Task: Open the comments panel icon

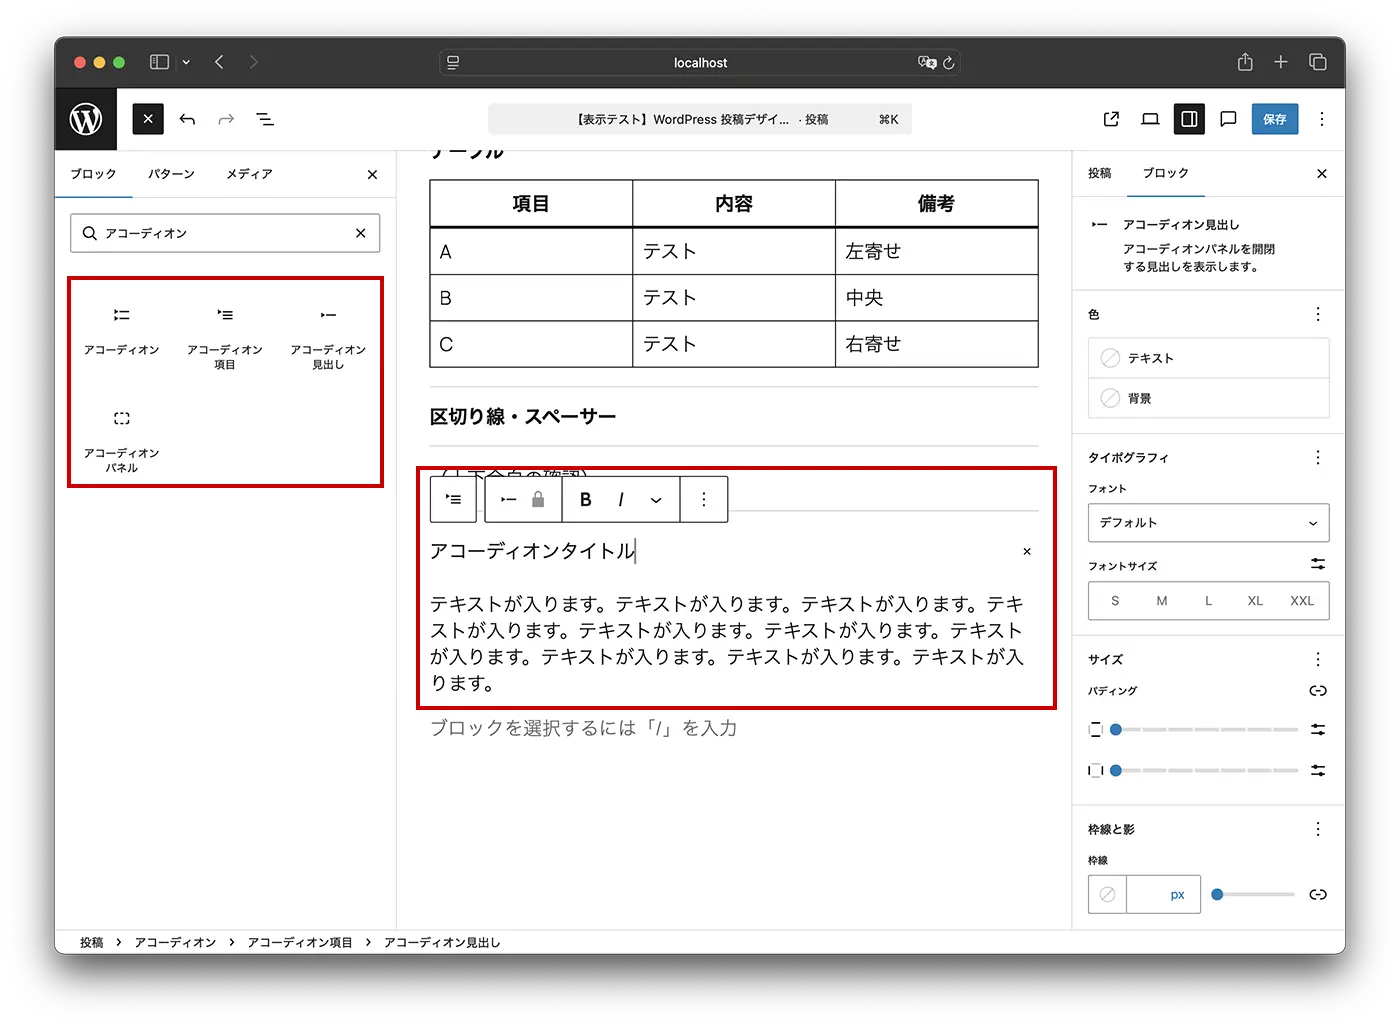Action: coord(1228,119)
